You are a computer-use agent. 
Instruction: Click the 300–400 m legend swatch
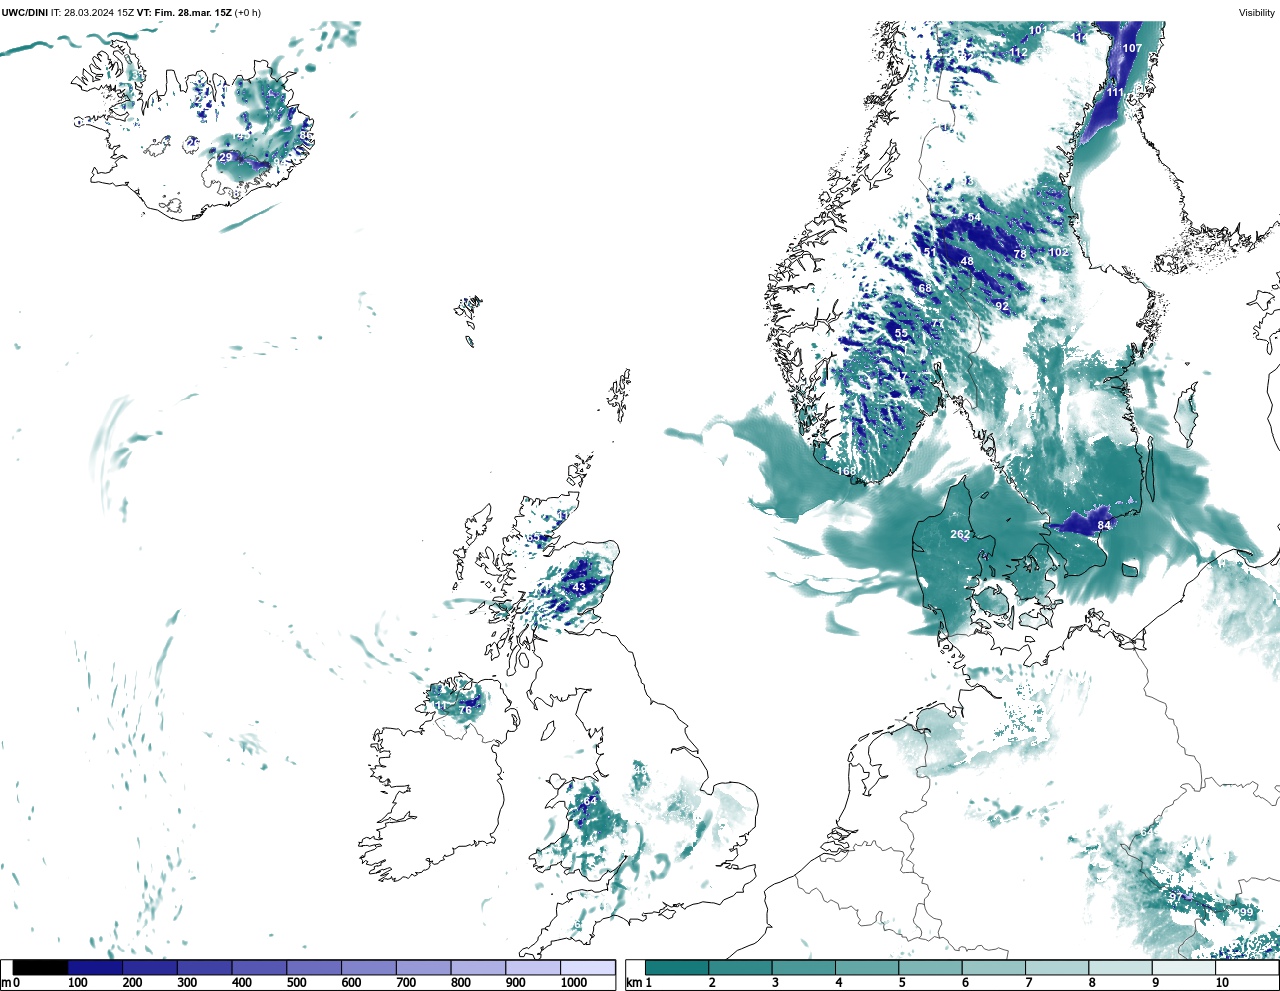tap(204, 968)
